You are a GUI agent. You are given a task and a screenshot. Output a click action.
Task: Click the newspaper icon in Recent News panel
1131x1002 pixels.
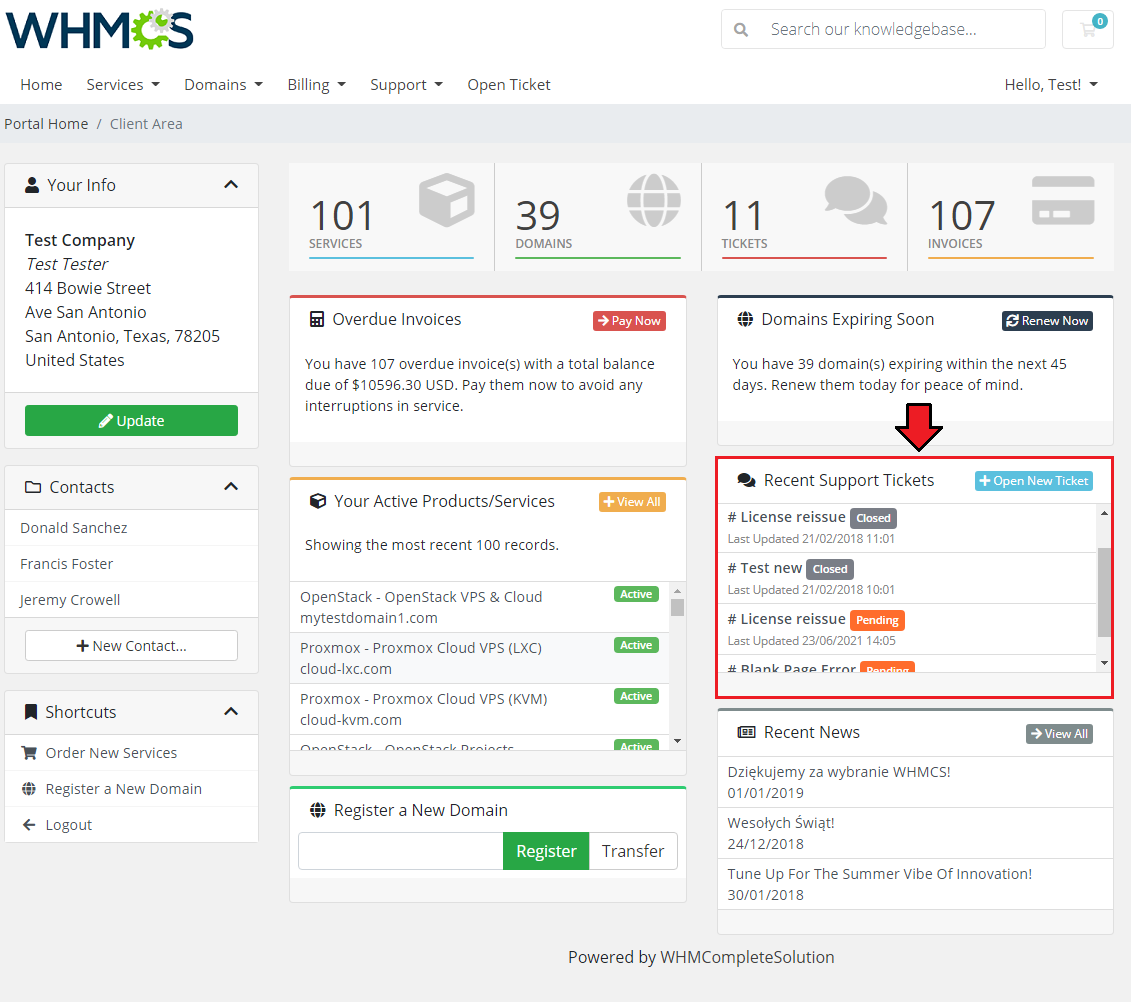coord(746,732)
